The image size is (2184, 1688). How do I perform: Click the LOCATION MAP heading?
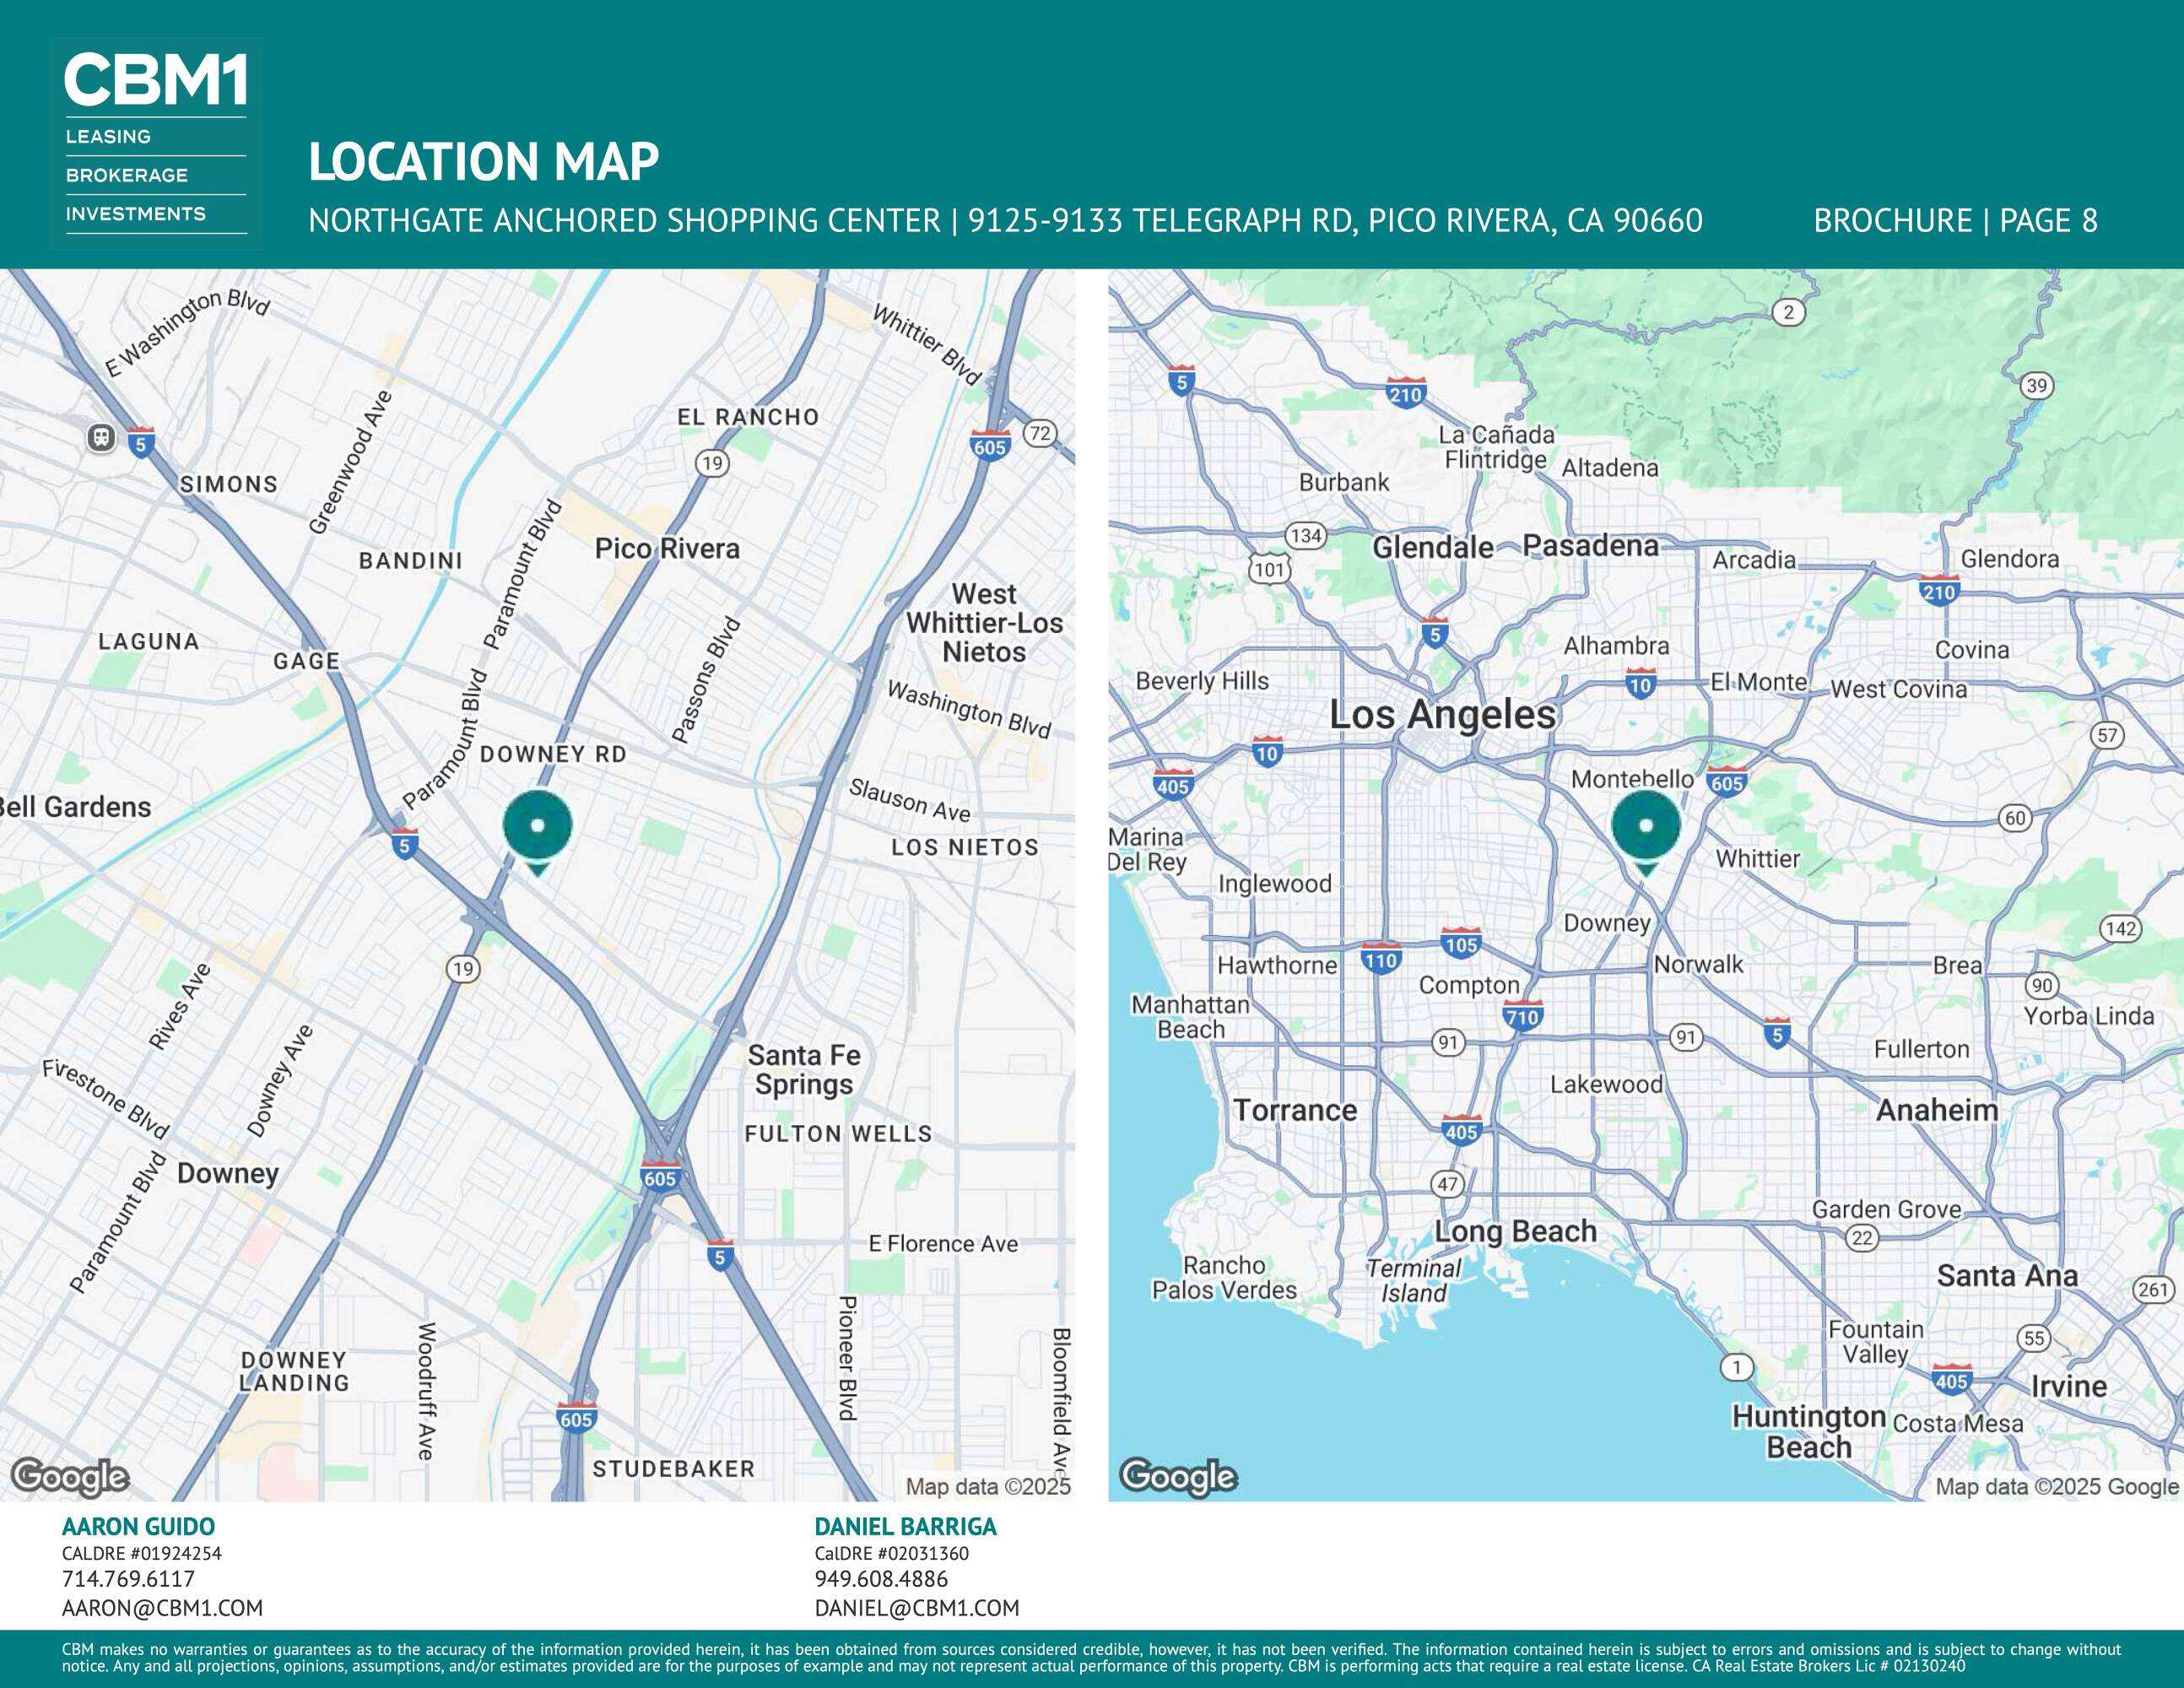click(483, 162)
